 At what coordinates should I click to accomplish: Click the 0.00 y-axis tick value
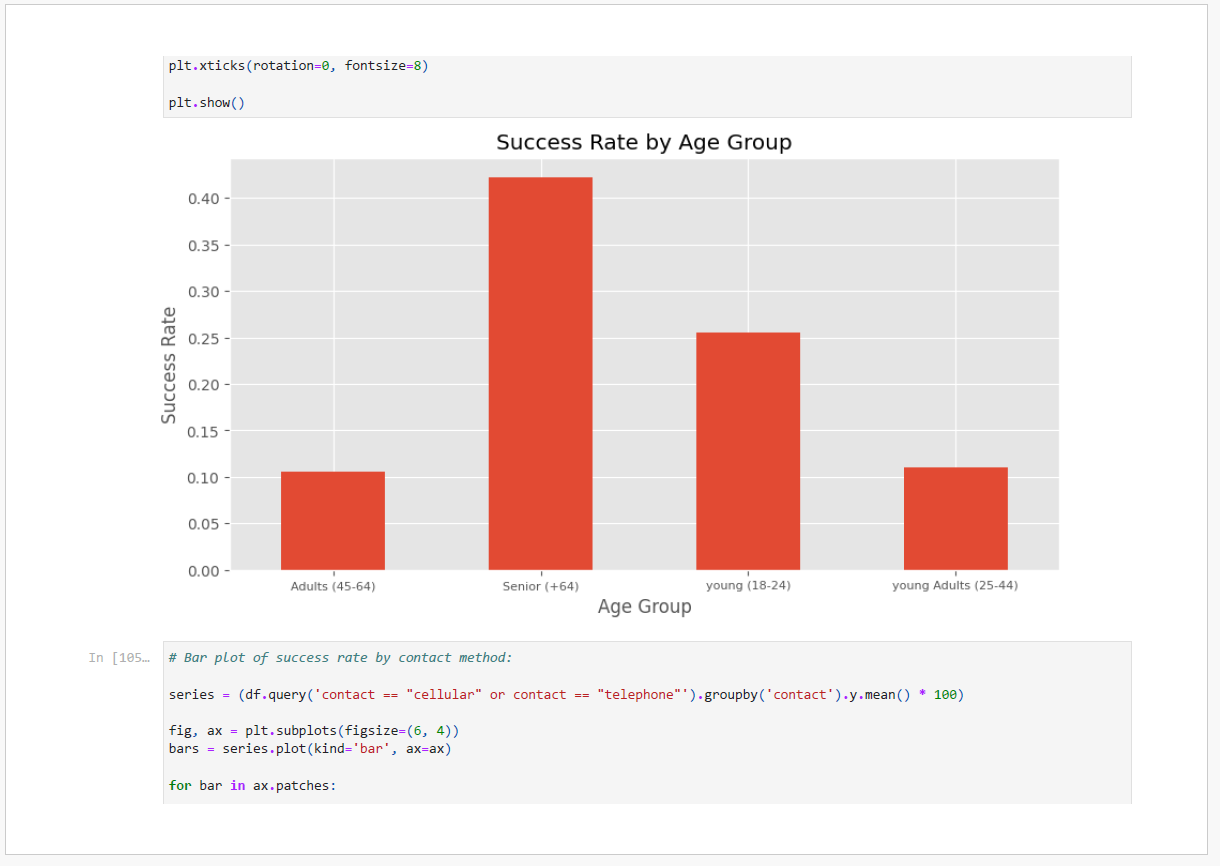coord(203,571)
